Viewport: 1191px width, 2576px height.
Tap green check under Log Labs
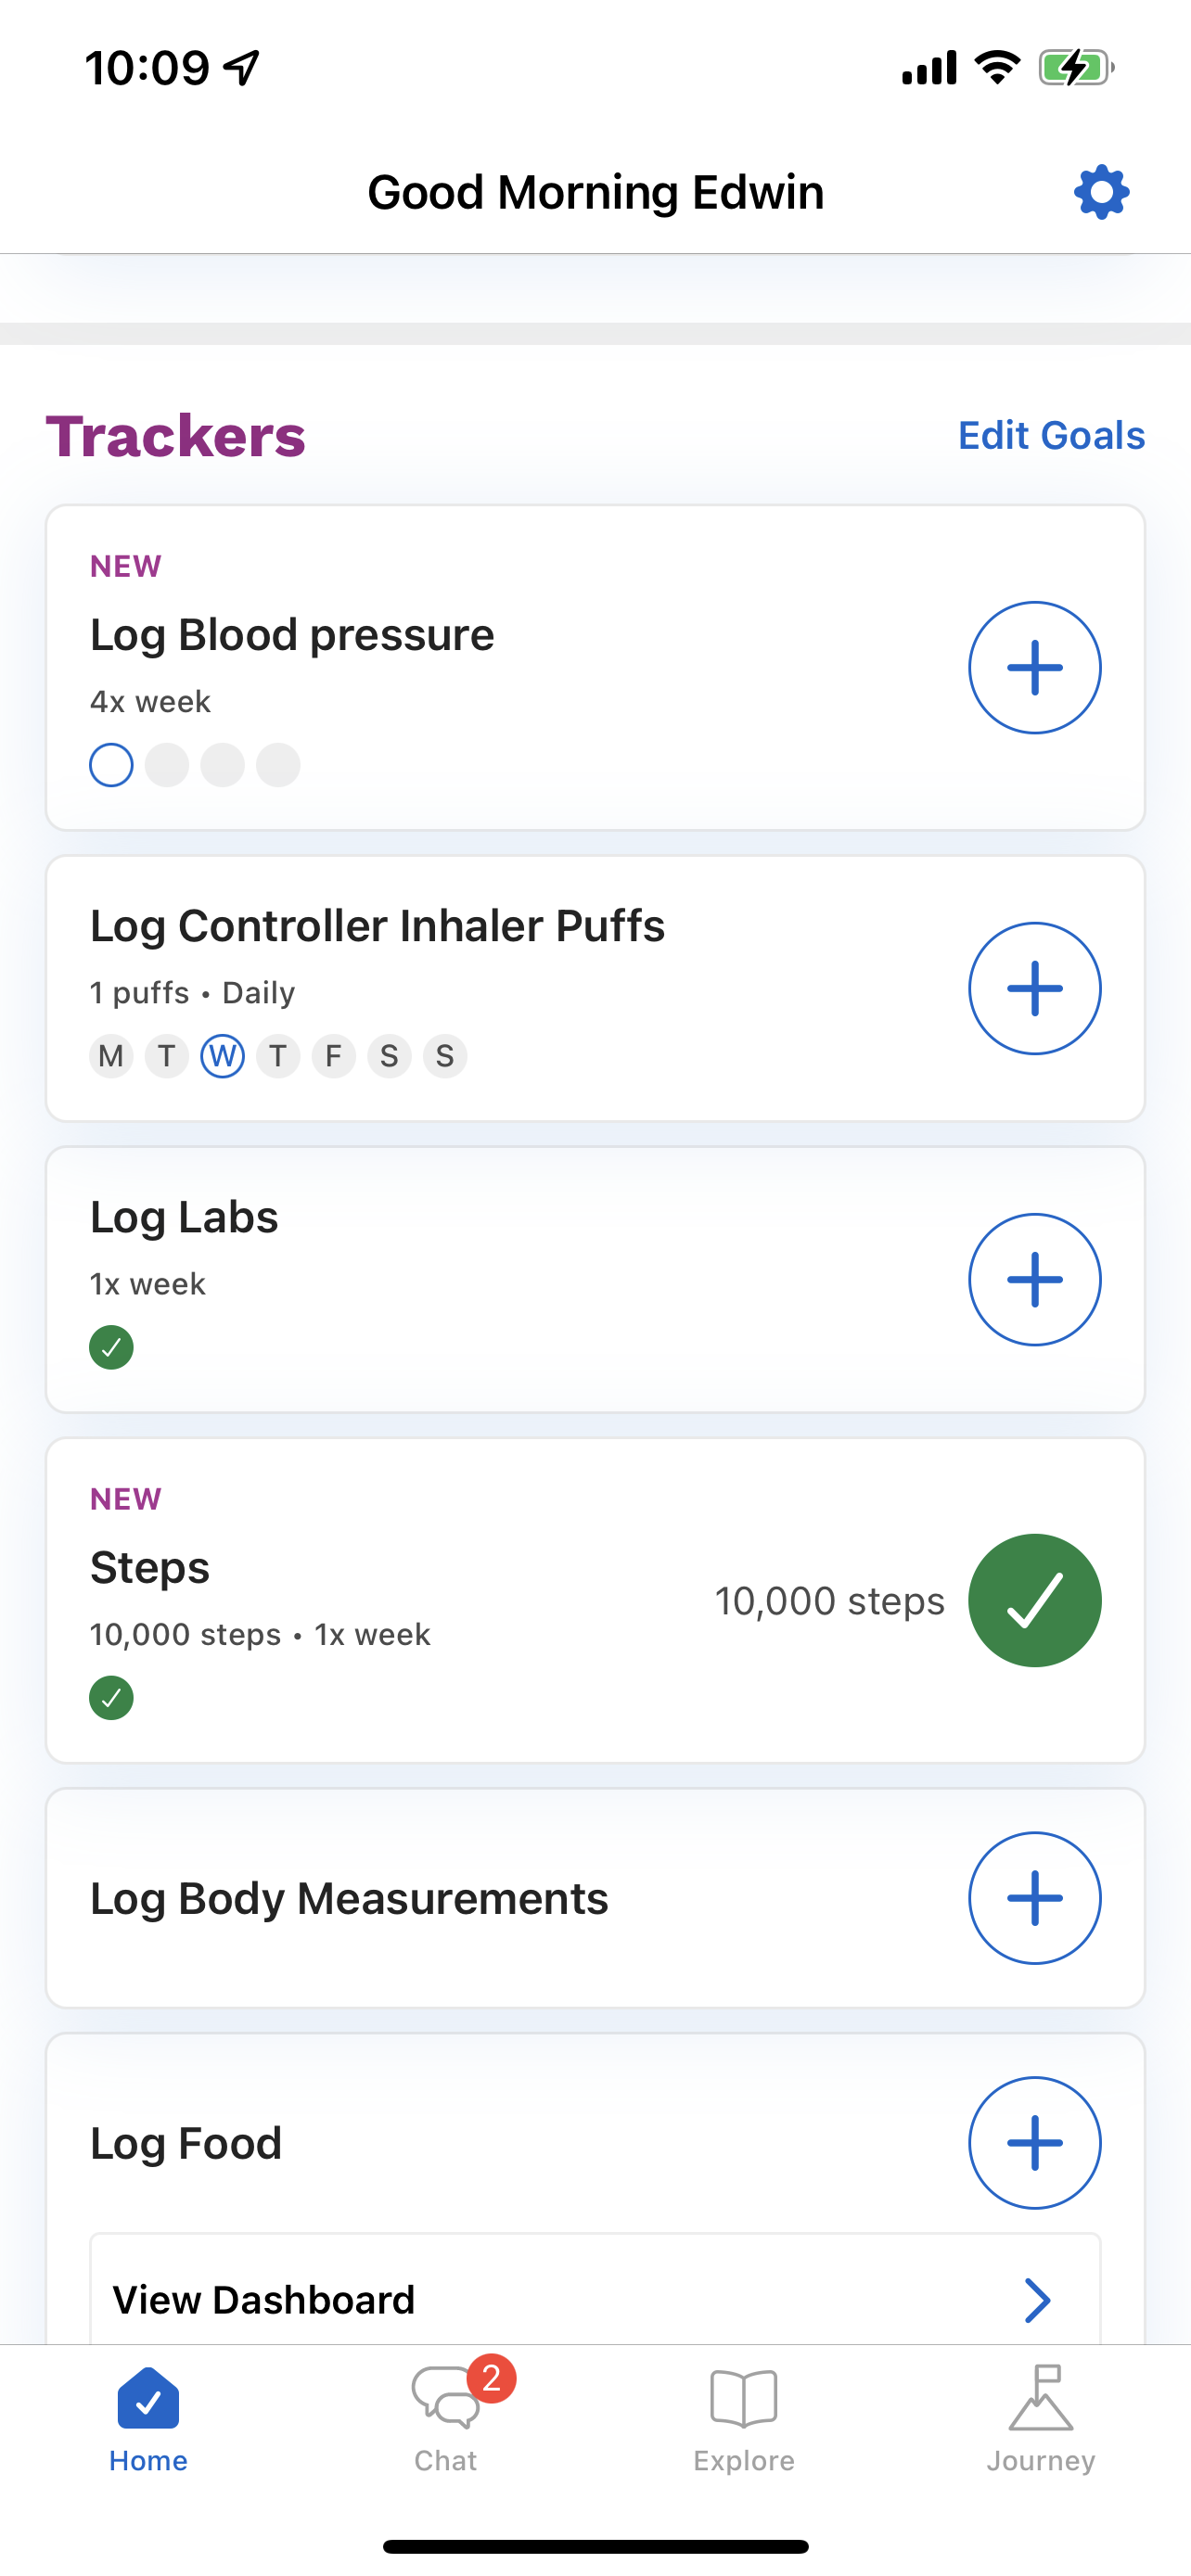(111, 1347)
